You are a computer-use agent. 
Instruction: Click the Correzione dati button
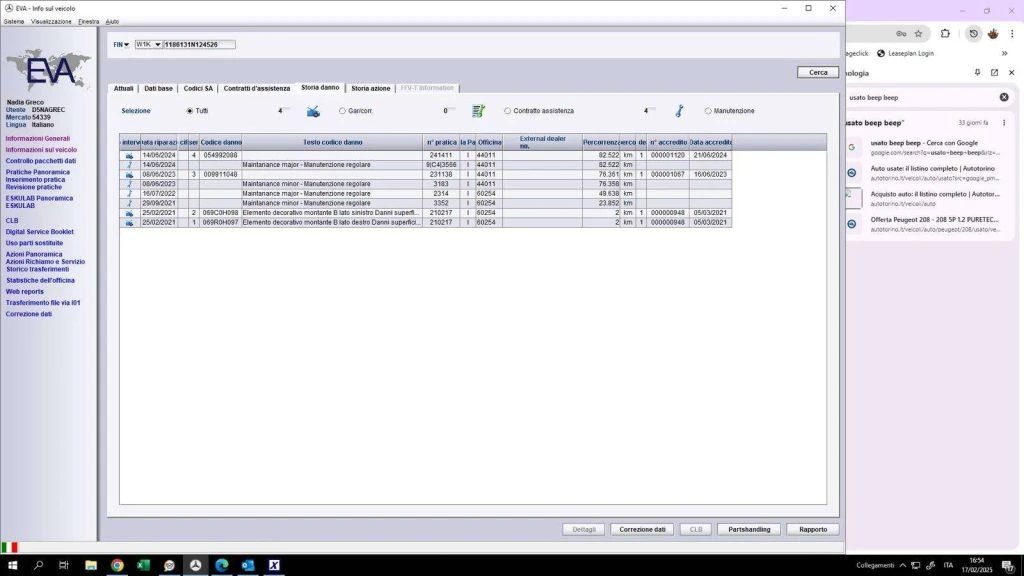point(642,530)
